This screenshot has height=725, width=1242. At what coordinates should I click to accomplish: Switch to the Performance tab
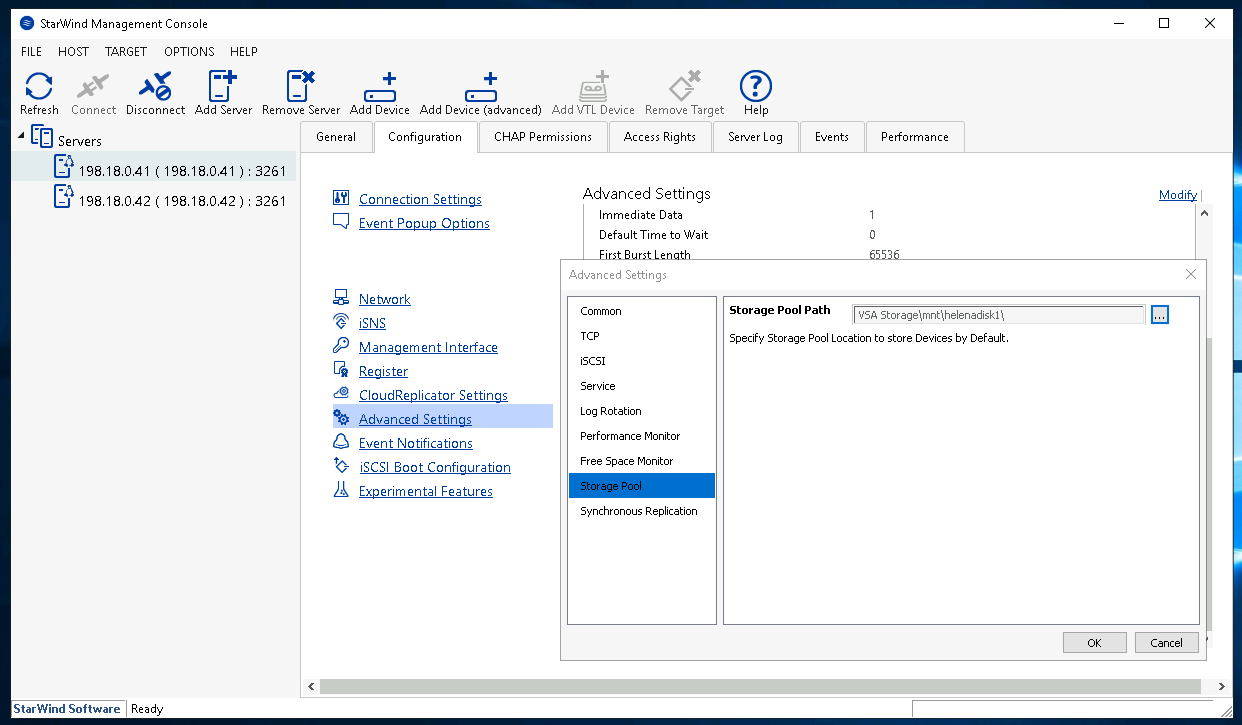(x=914, y=137)
